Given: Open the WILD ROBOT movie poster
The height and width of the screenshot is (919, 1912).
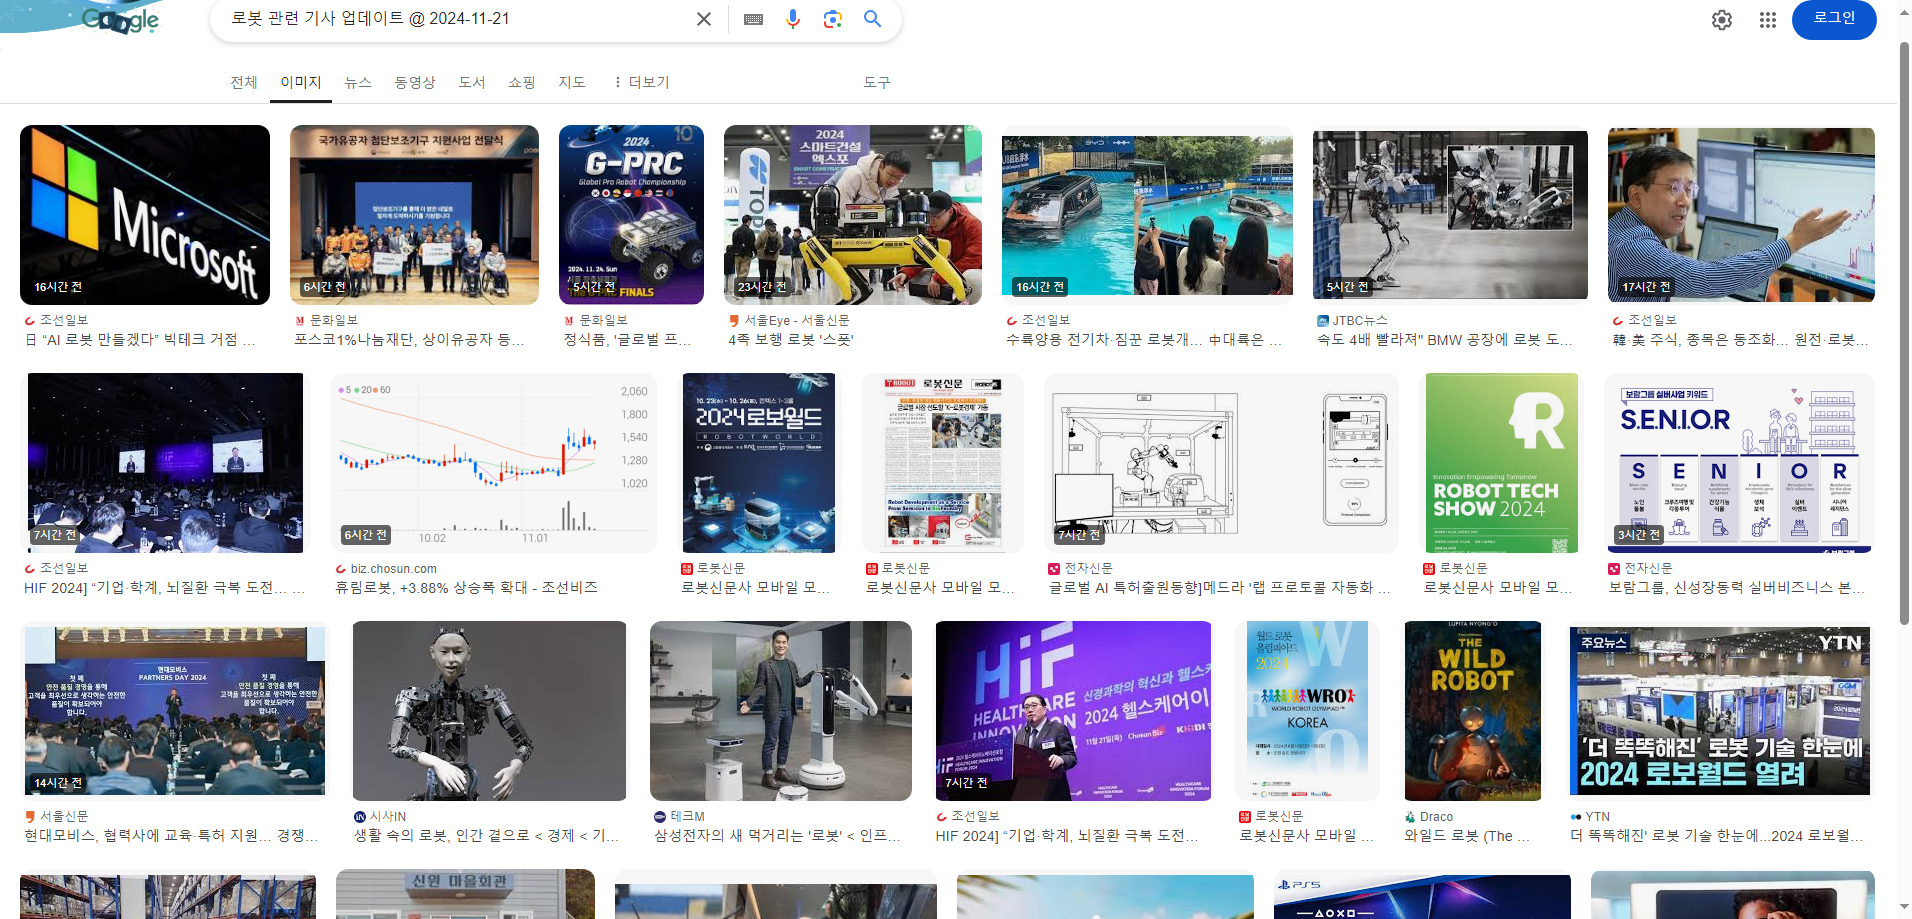Looking at the screenshot, I should [x=1473, y=711].
